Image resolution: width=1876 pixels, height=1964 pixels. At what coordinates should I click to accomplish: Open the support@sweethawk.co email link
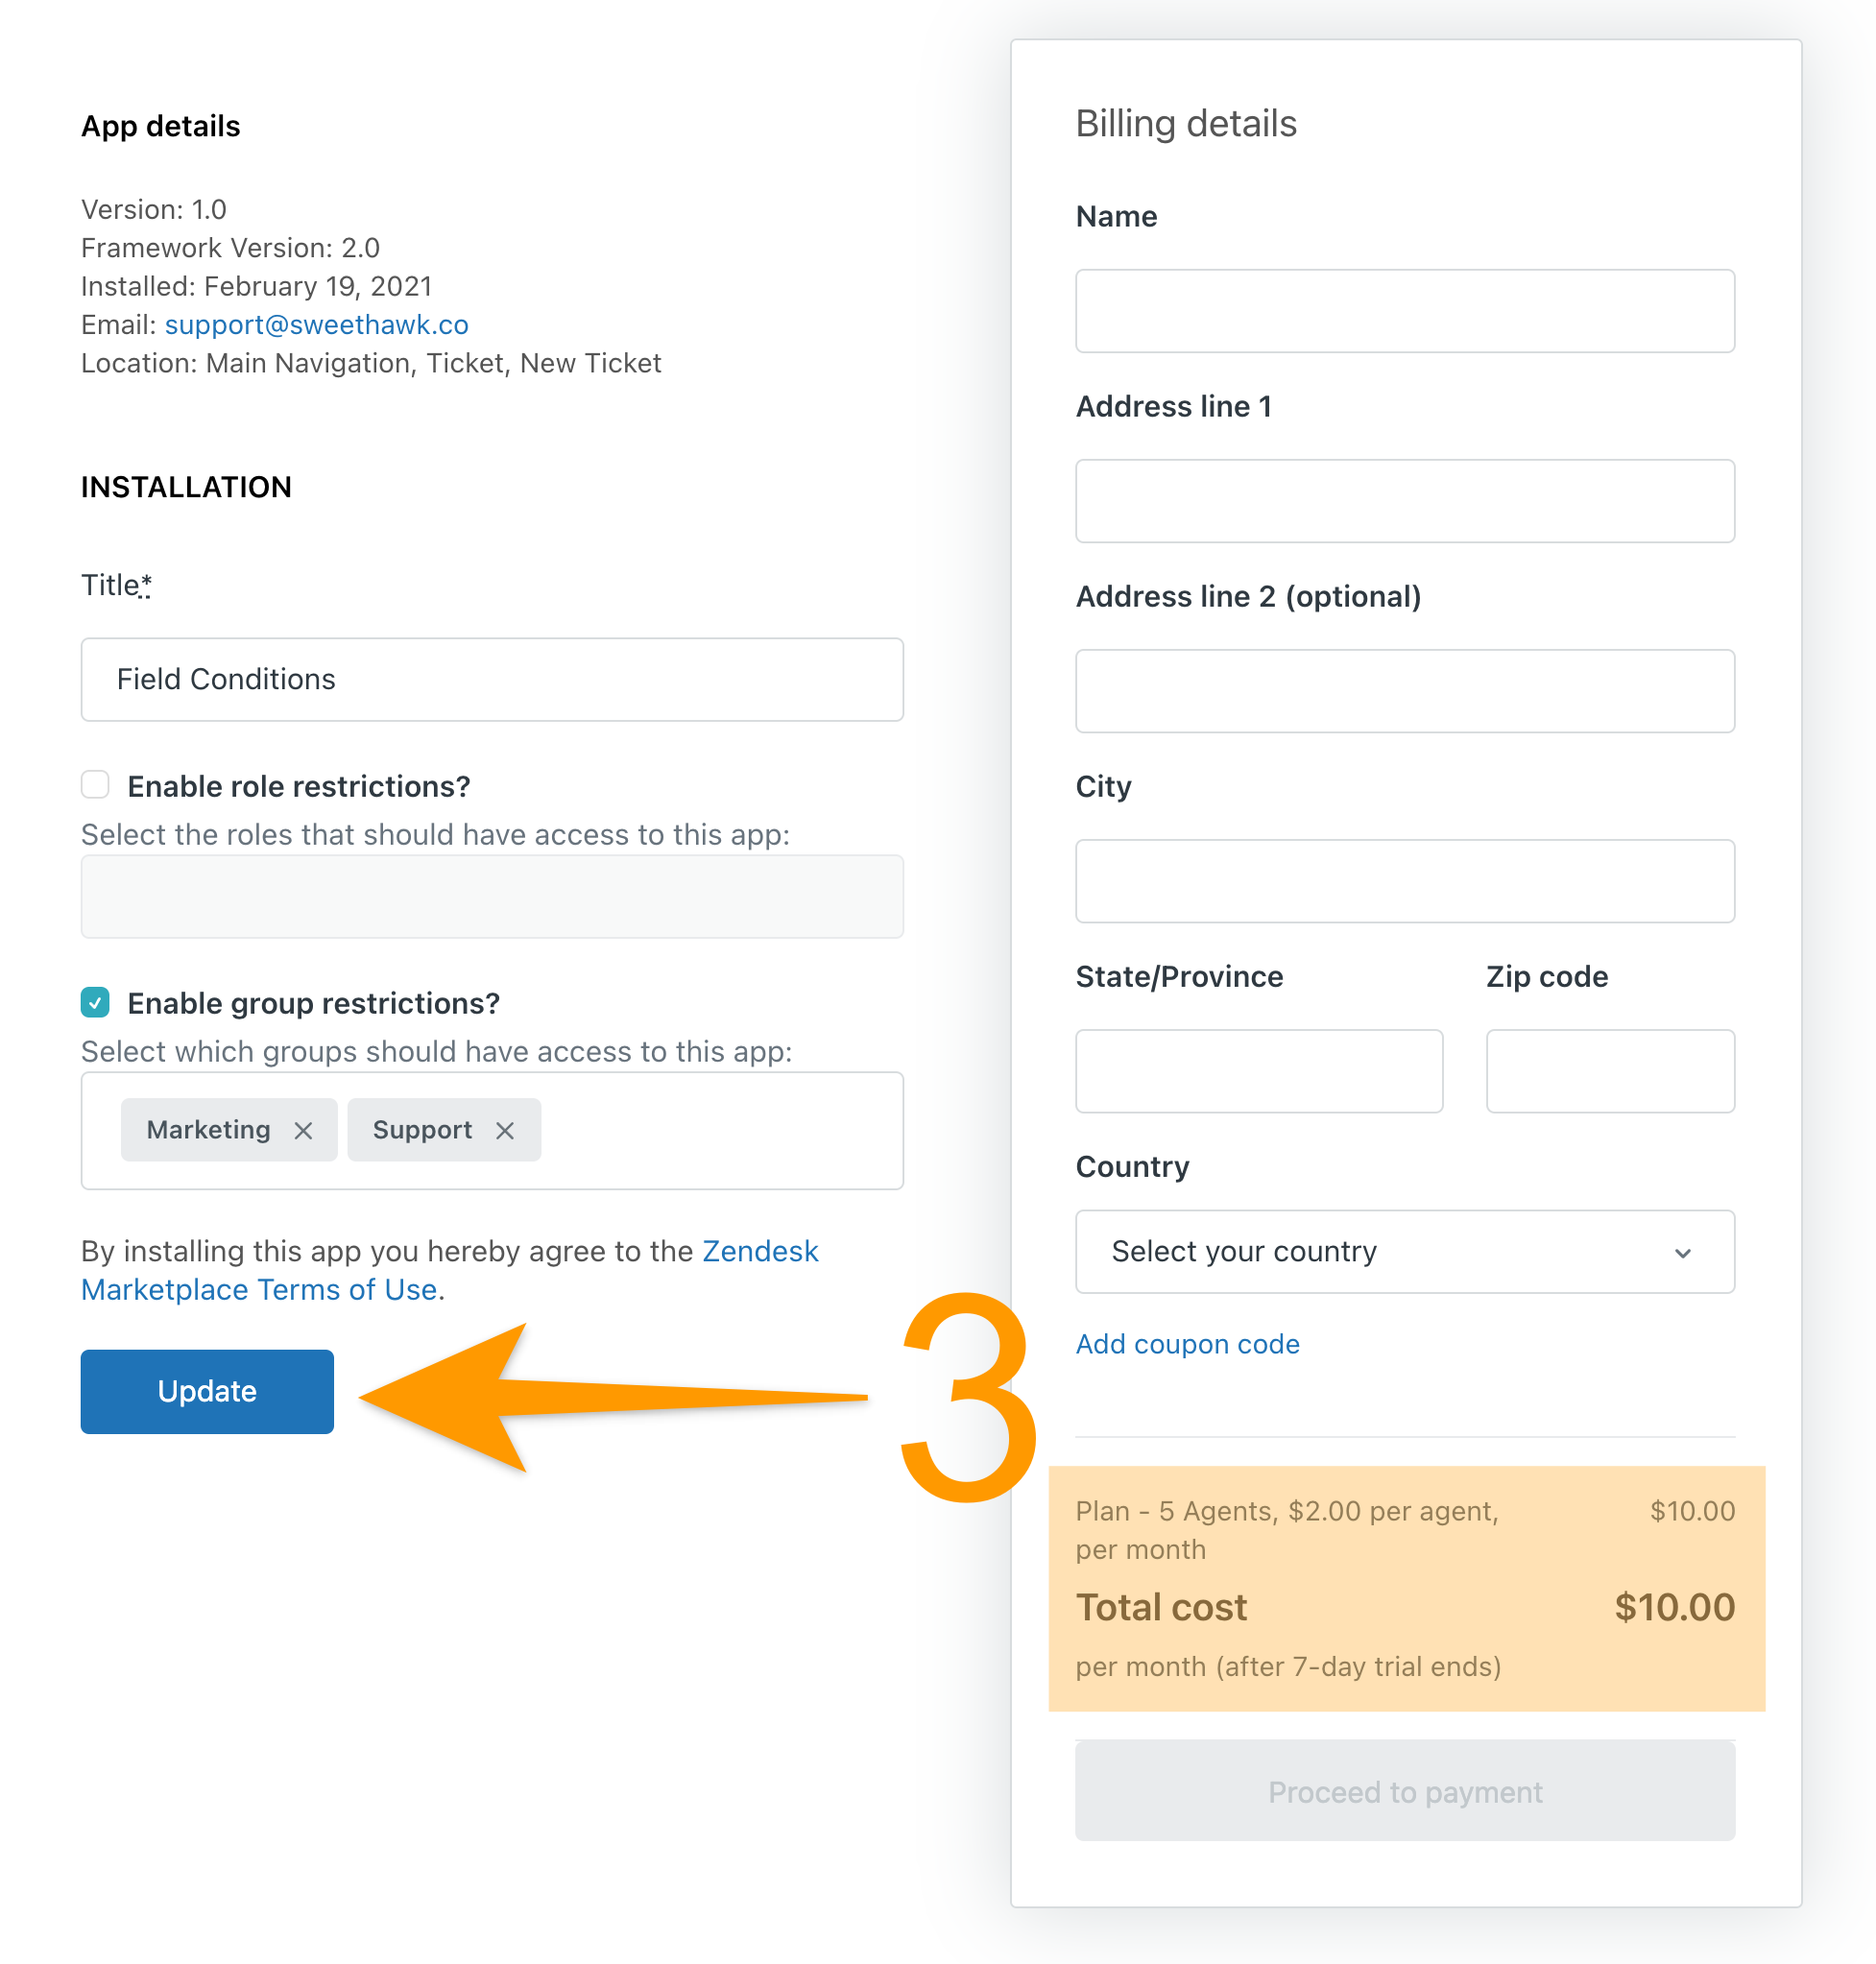click(x=316, y=325)
